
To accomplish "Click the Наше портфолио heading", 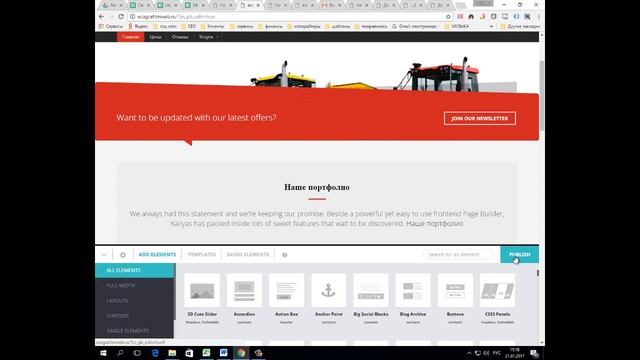I will point(317,187).
